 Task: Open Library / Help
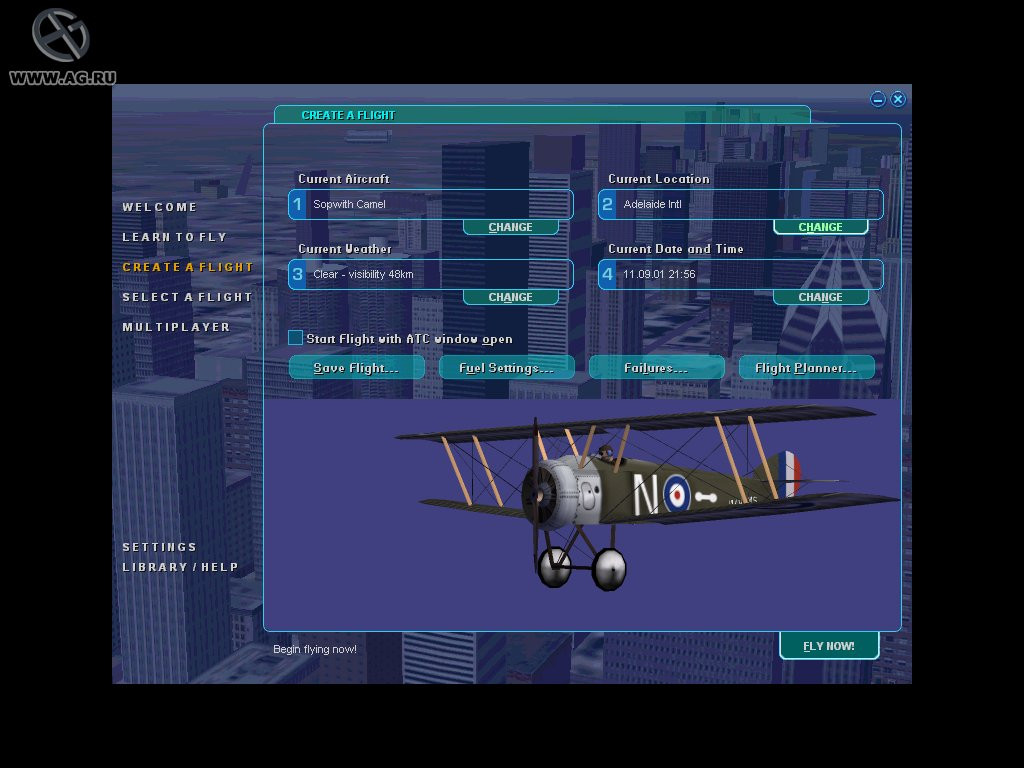tap(180, 568)
